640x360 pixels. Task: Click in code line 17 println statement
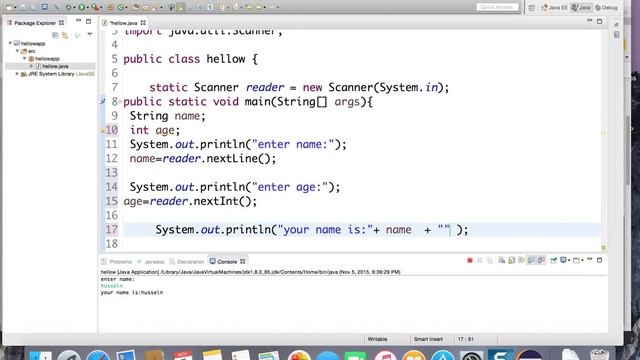click(x=311, y=230)
